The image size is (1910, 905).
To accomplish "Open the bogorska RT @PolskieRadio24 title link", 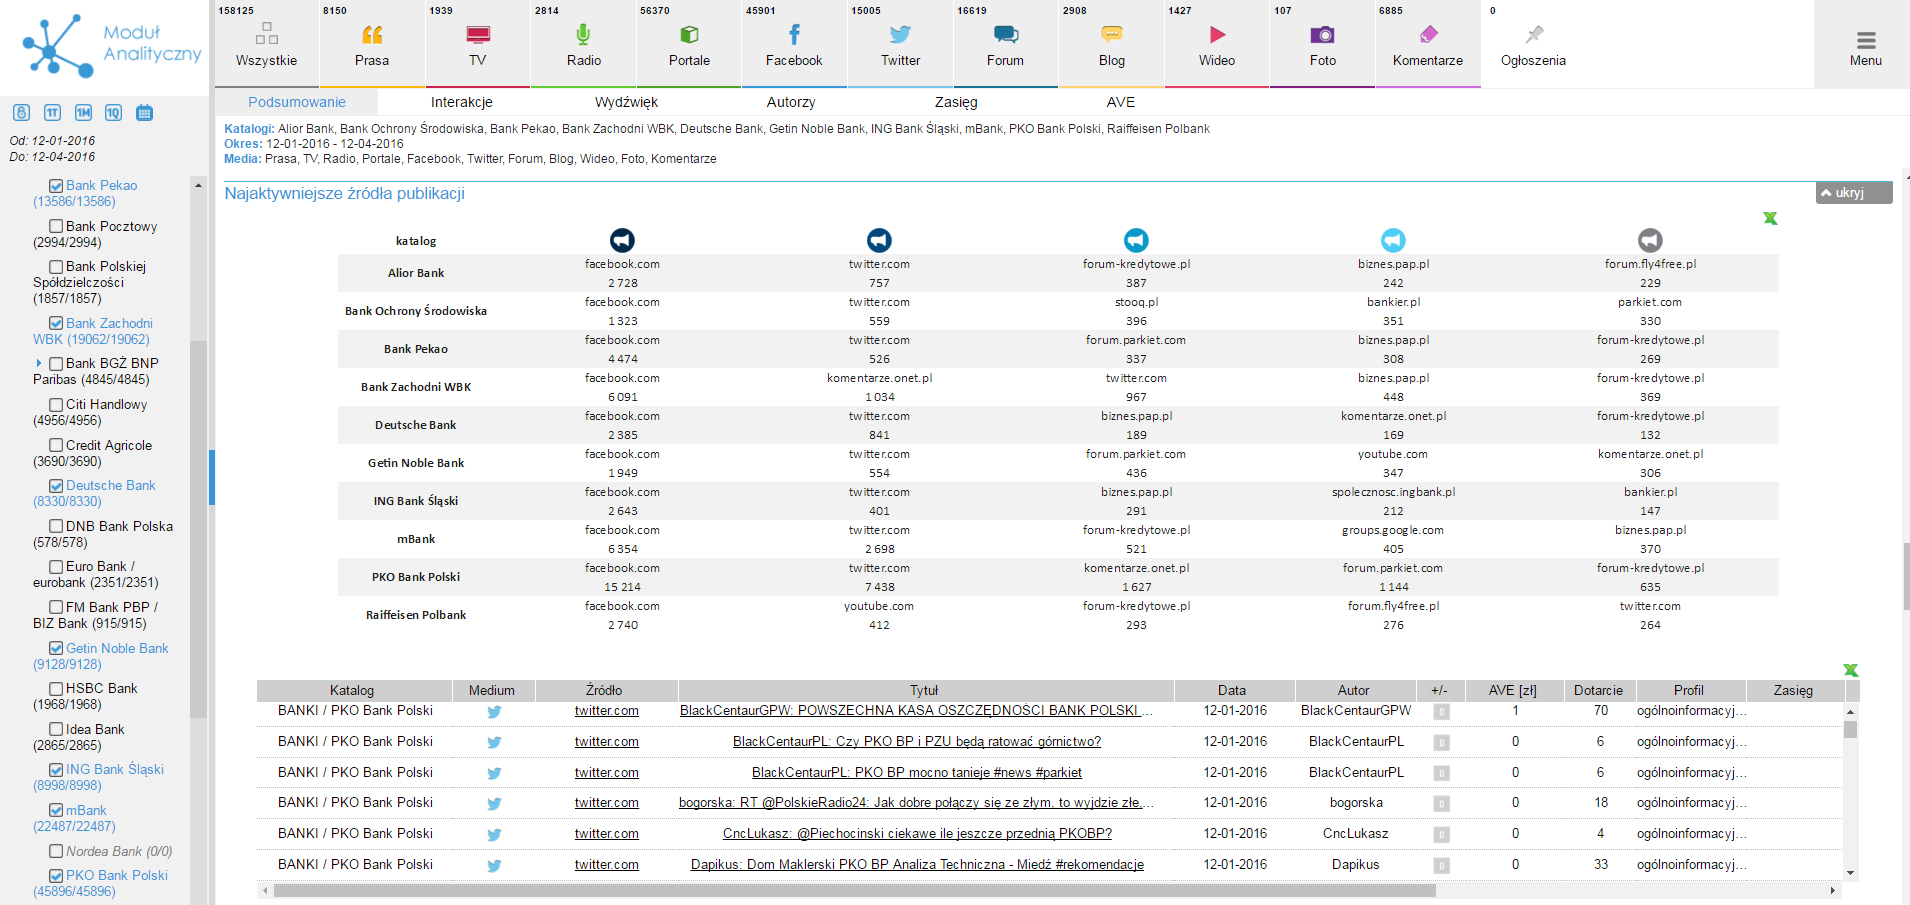I will 917,803.
